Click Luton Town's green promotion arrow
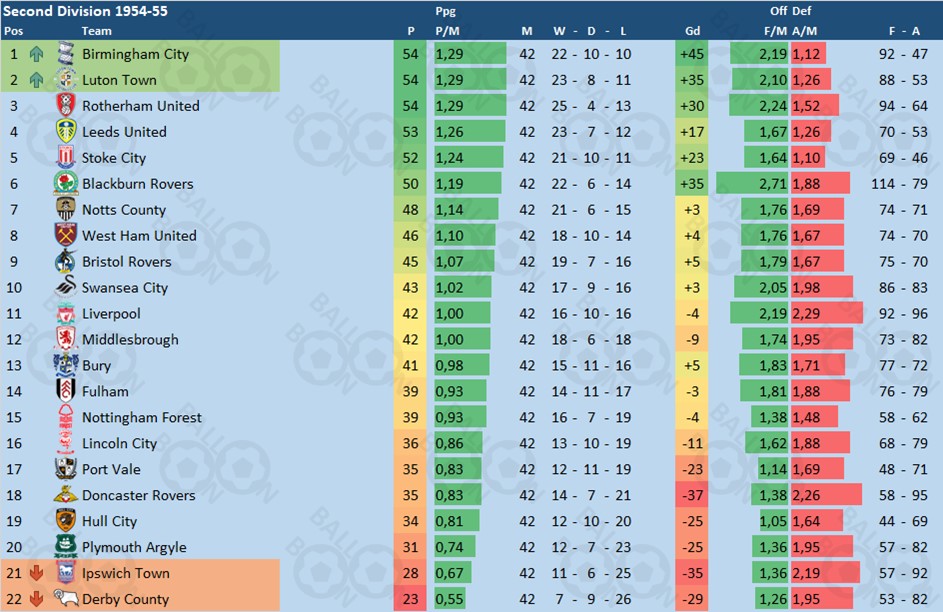 pos(37,80)
